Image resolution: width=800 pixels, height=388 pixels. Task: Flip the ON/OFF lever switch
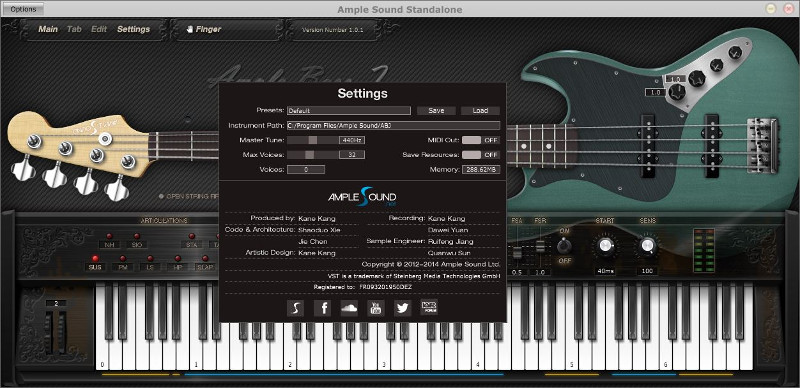[564, 246]
